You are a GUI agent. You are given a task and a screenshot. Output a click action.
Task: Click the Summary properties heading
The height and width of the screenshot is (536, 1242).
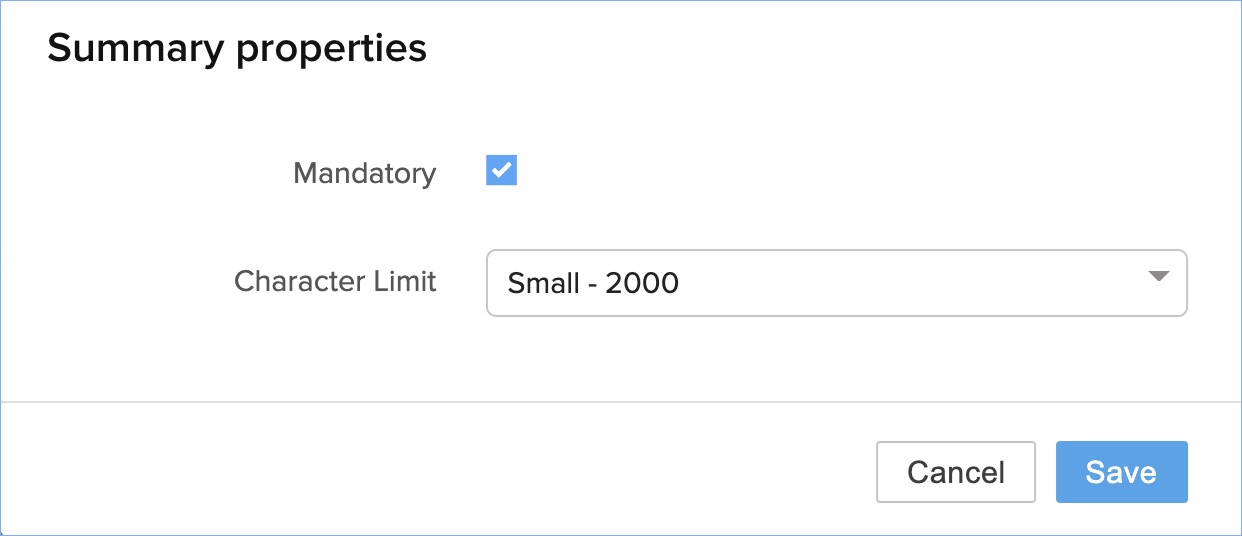click(237, 48)
